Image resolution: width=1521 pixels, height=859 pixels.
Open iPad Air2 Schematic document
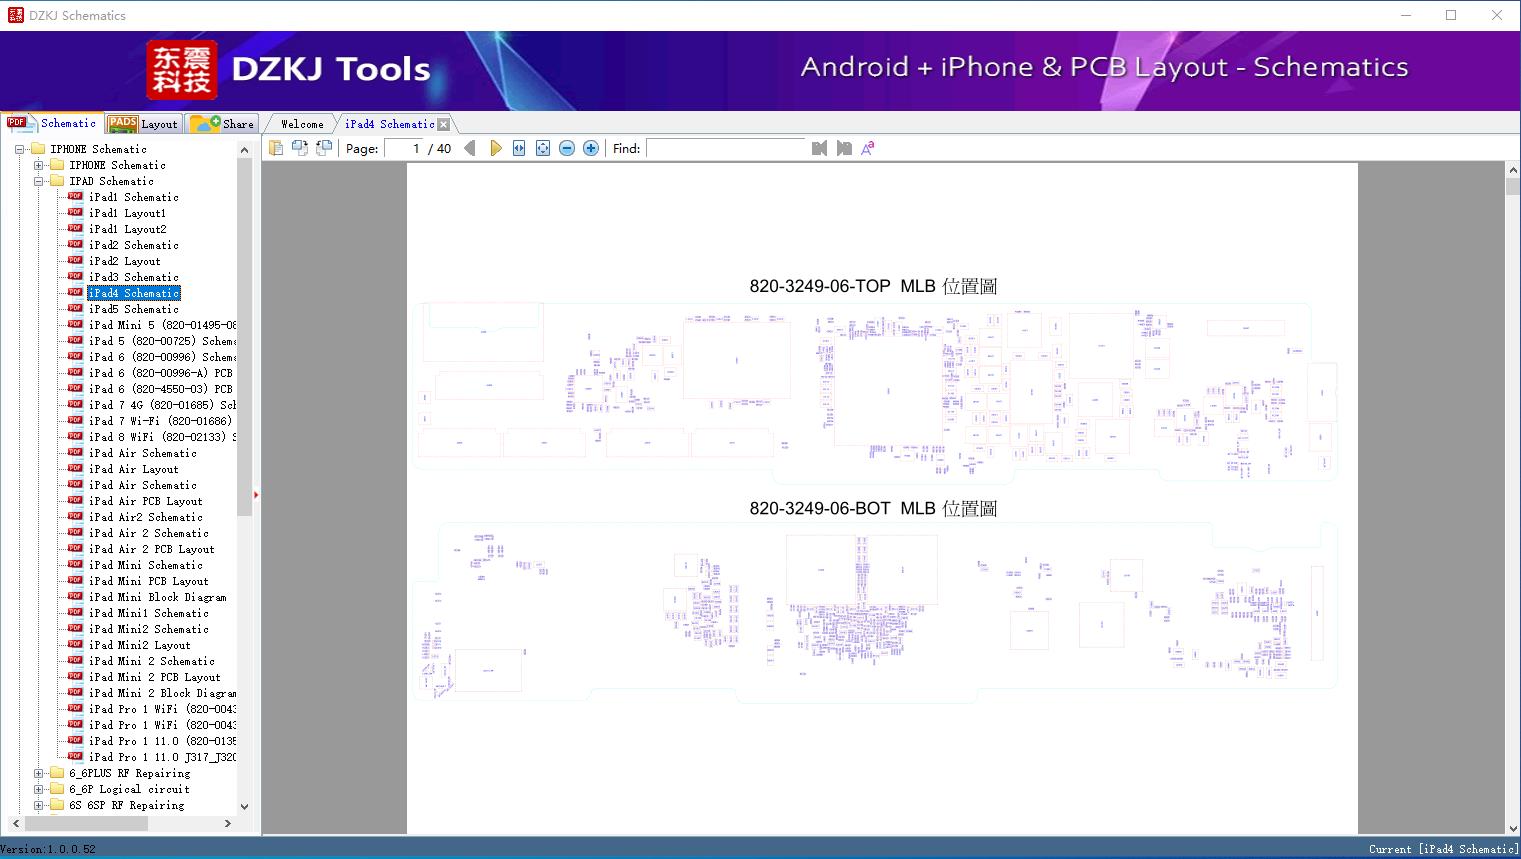pos(145,517)
